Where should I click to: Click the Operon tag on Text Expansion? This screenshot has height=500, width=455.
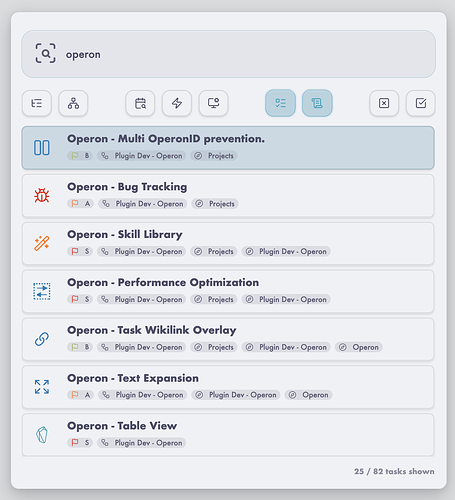point(309,395)
